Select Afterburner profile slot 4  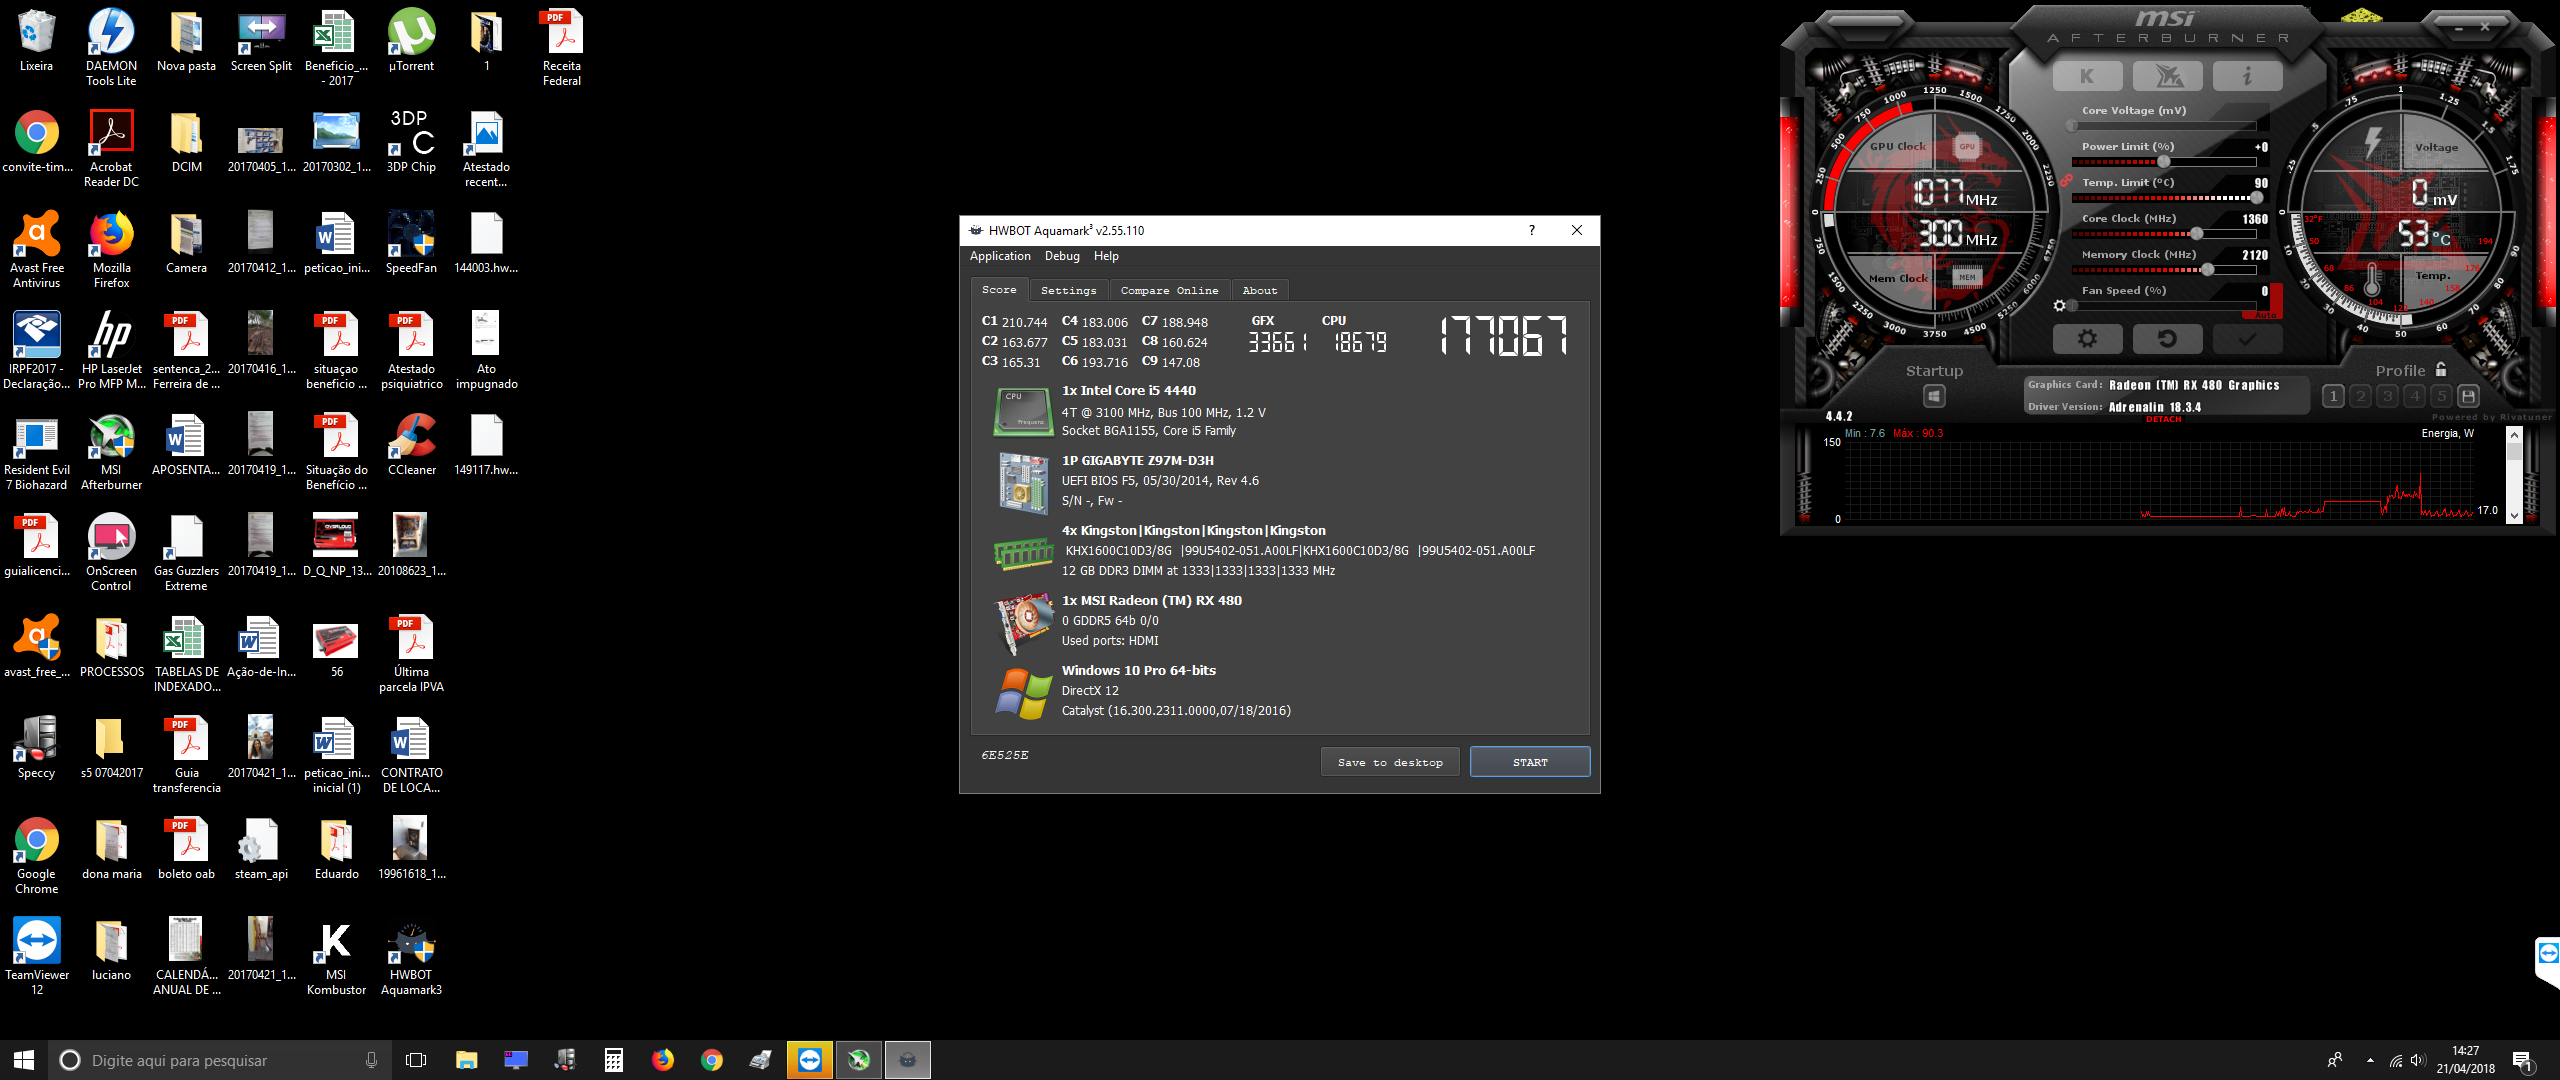2414,396
